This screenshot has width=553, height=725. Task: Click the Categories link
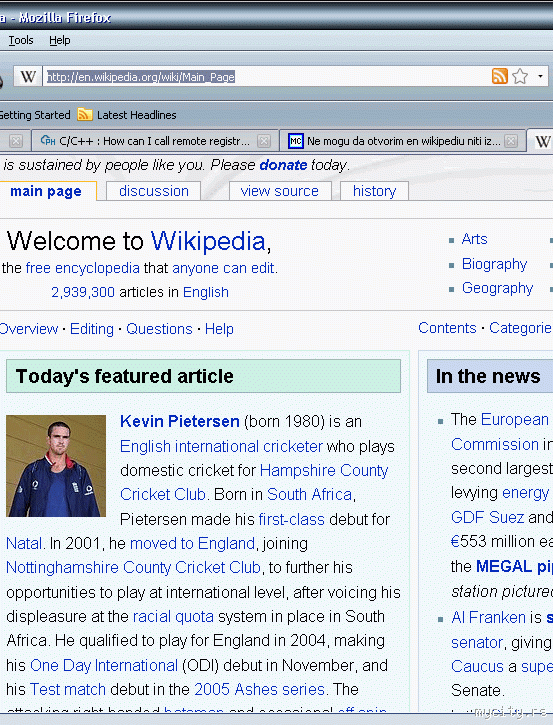pyautogui.click(x=521, y=328)
